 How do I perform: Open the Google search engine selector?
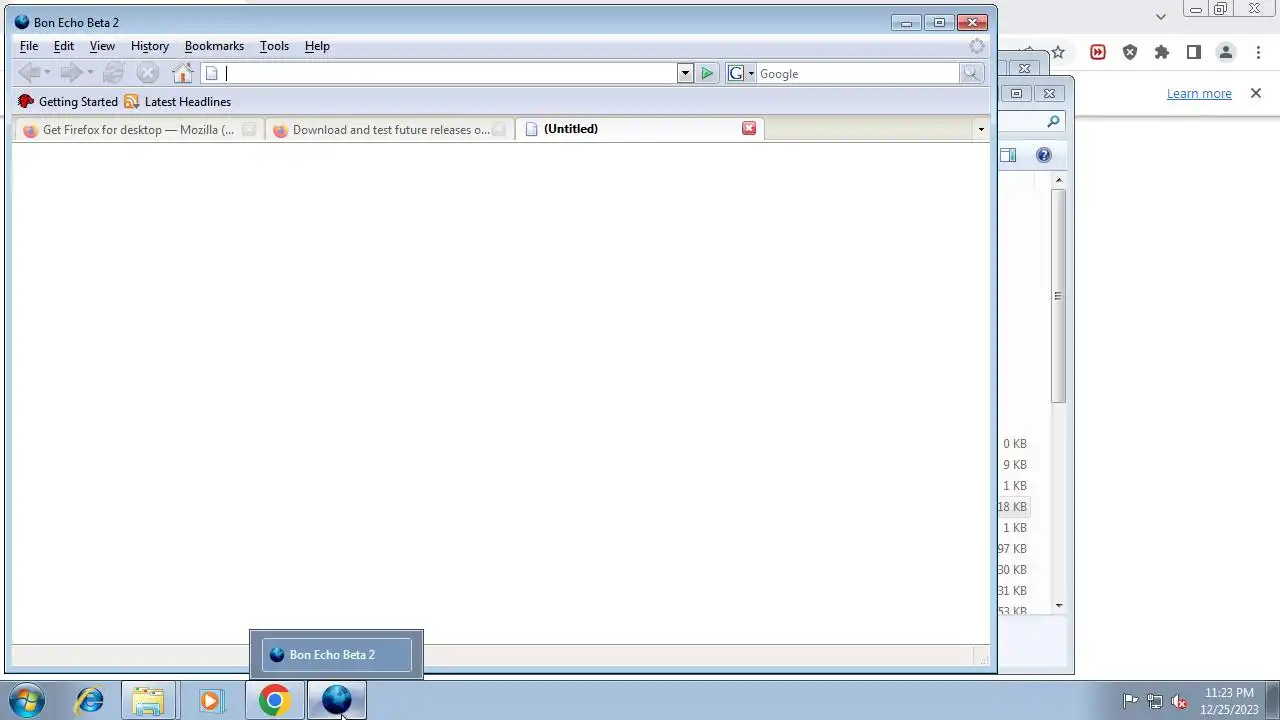click(741, 73)
